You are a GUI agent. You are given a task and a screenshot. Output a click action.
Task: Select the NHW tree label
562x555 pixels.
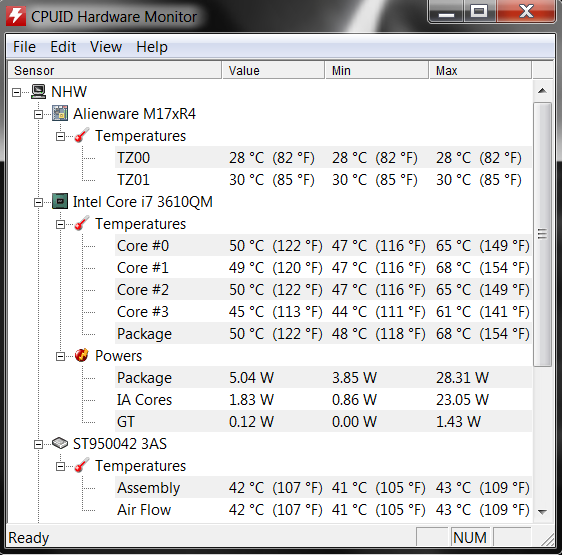click(69, 91)
